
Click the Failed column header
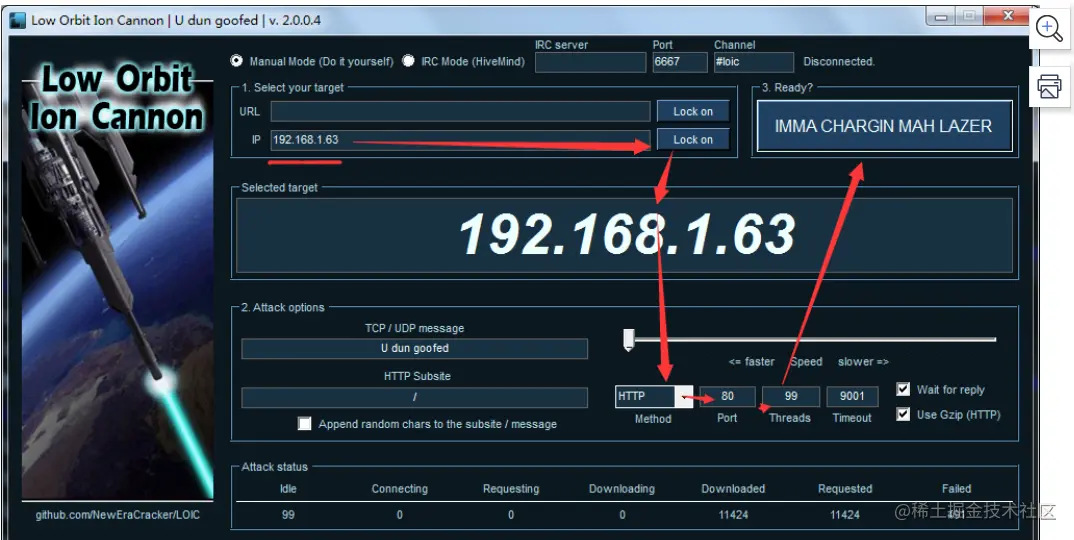[x=956, y=489]
